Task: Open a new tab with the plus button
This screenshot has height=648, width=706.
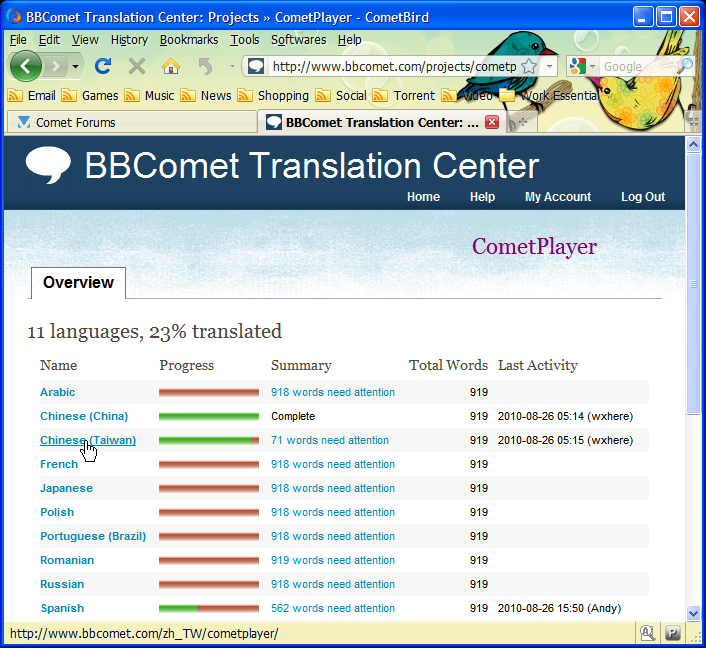Action: [522, 122]
